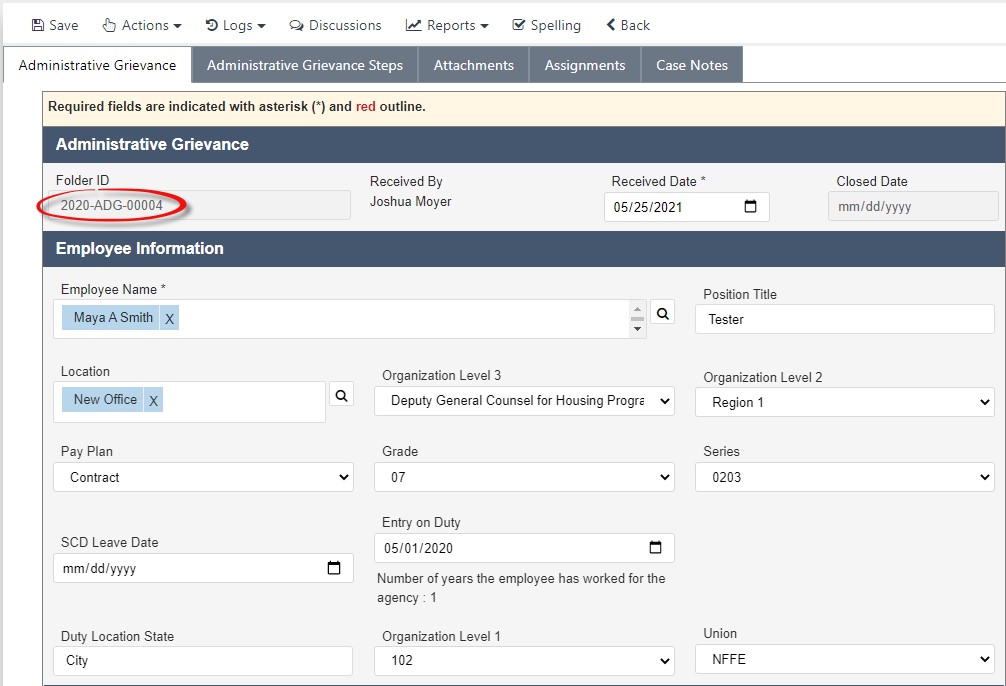Click the Entry on Duty date field
The height and width of the screenshot is (686, 1006).
pyautogui.click(x=524, y=548)
